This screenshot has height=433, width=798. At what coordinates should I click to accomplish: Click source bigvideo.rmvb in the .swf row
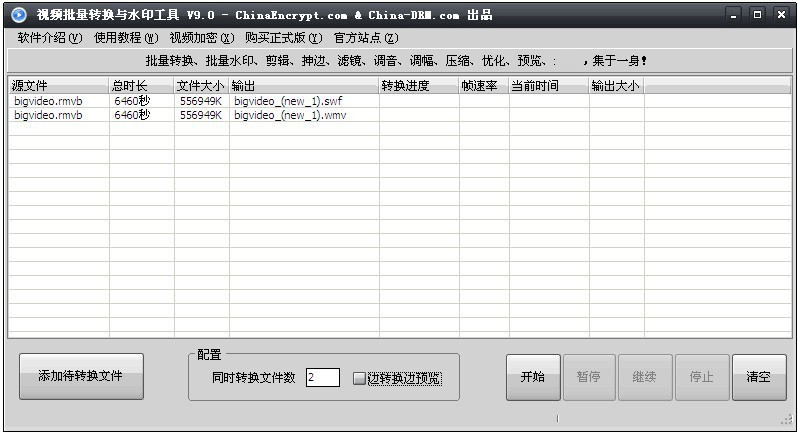(x=48, y=101)
